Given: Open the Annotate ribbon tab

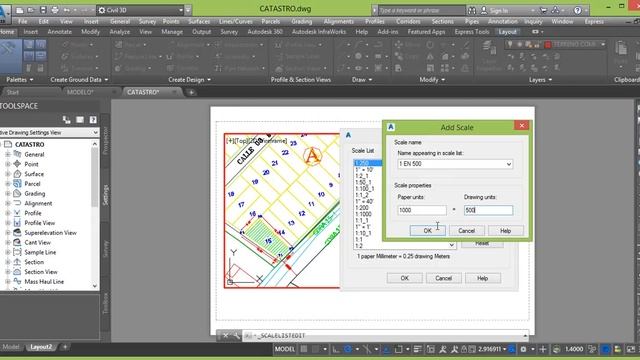Looking at the screenshot, I should [60, 32].
